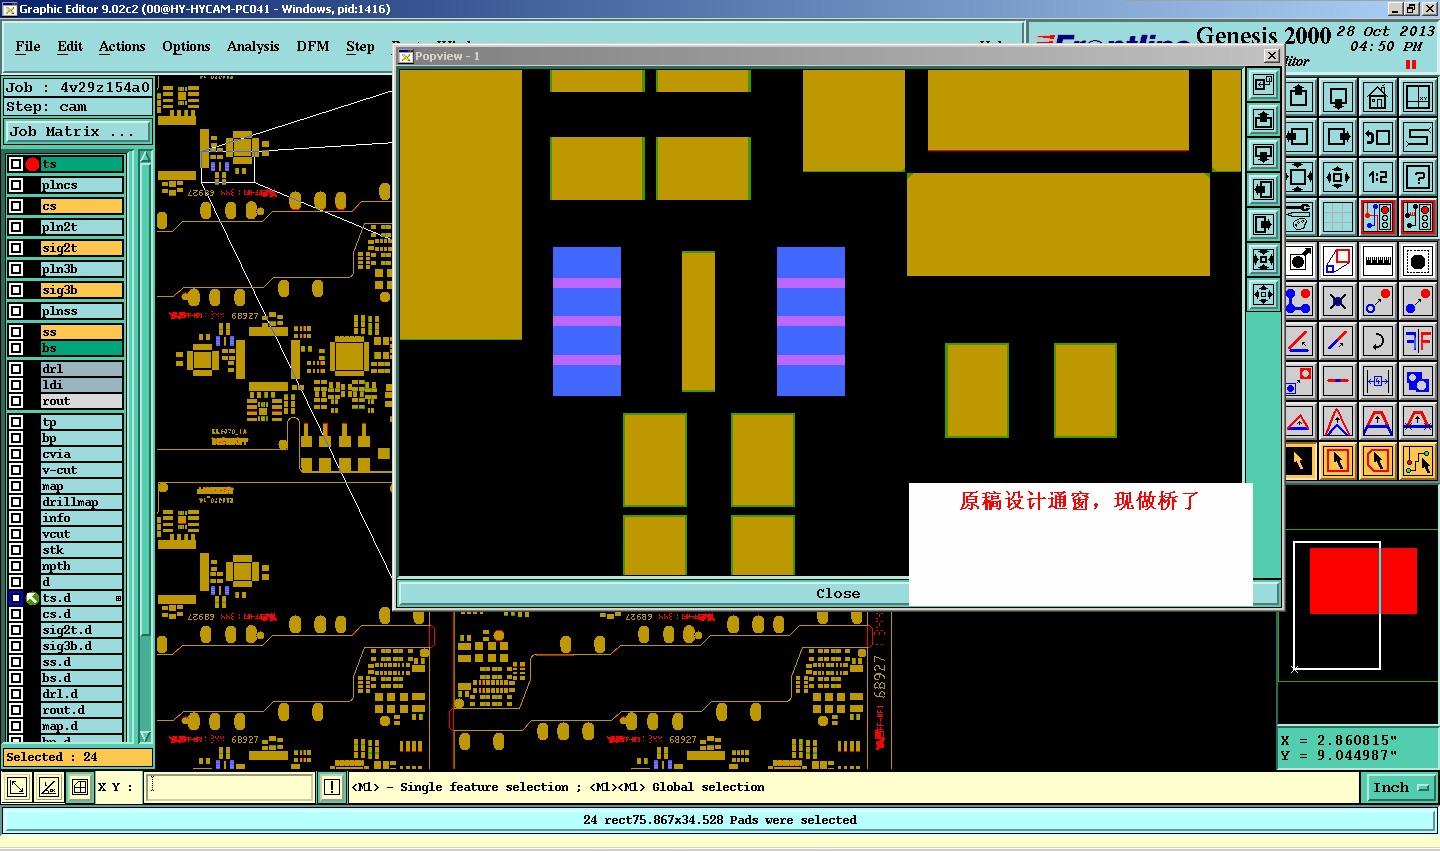Select the delete point X icon
Image resolution: width=1440 pixels, height=851 pixels.
click(1338, 301)
